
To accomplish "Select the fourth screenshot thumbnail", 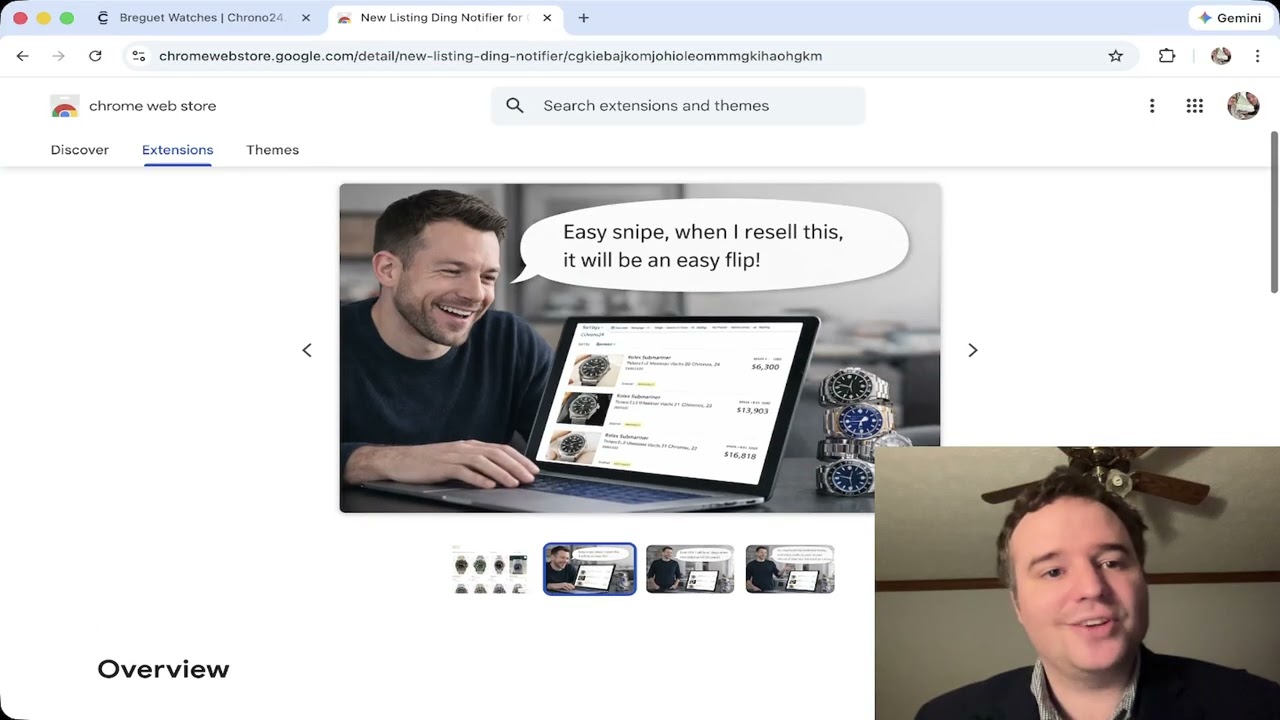I will click(790, 569).
